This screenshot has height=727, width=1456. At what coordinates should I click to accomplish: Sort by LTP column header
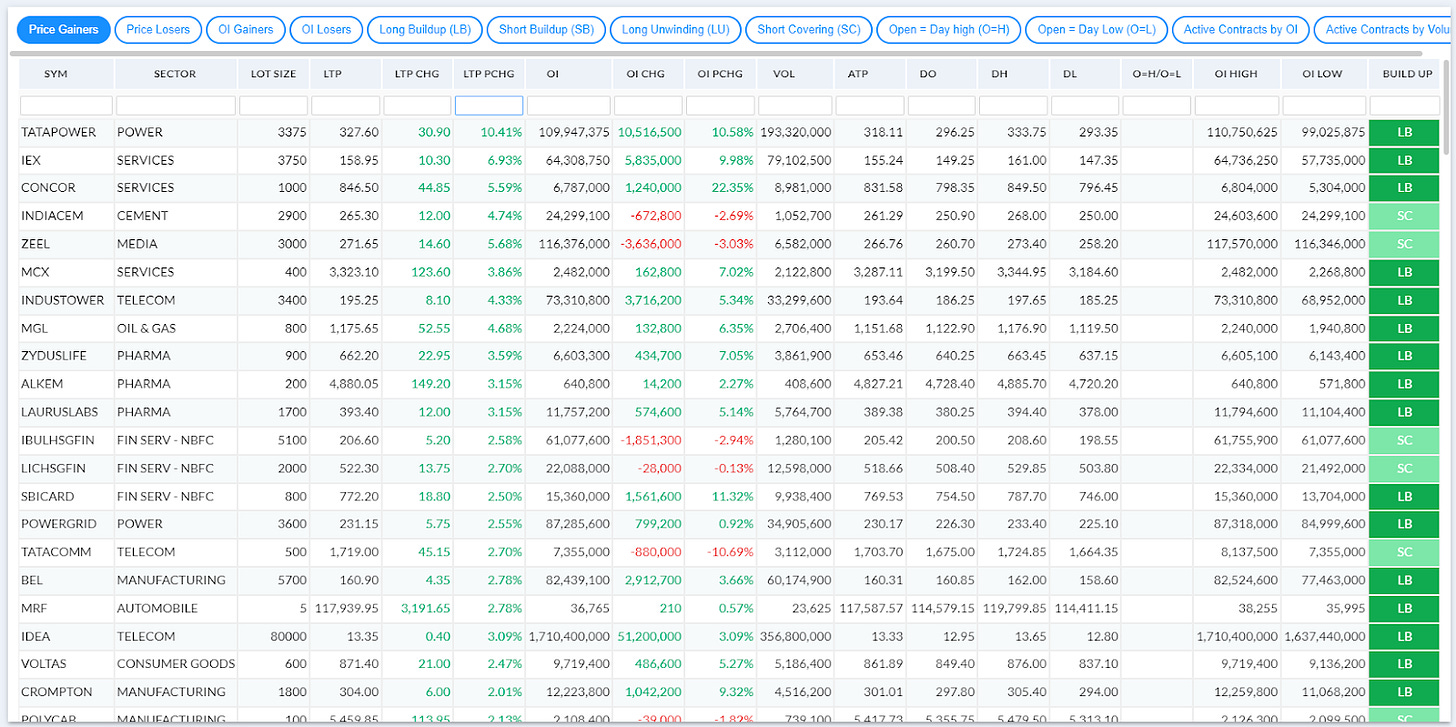[345, 74]
